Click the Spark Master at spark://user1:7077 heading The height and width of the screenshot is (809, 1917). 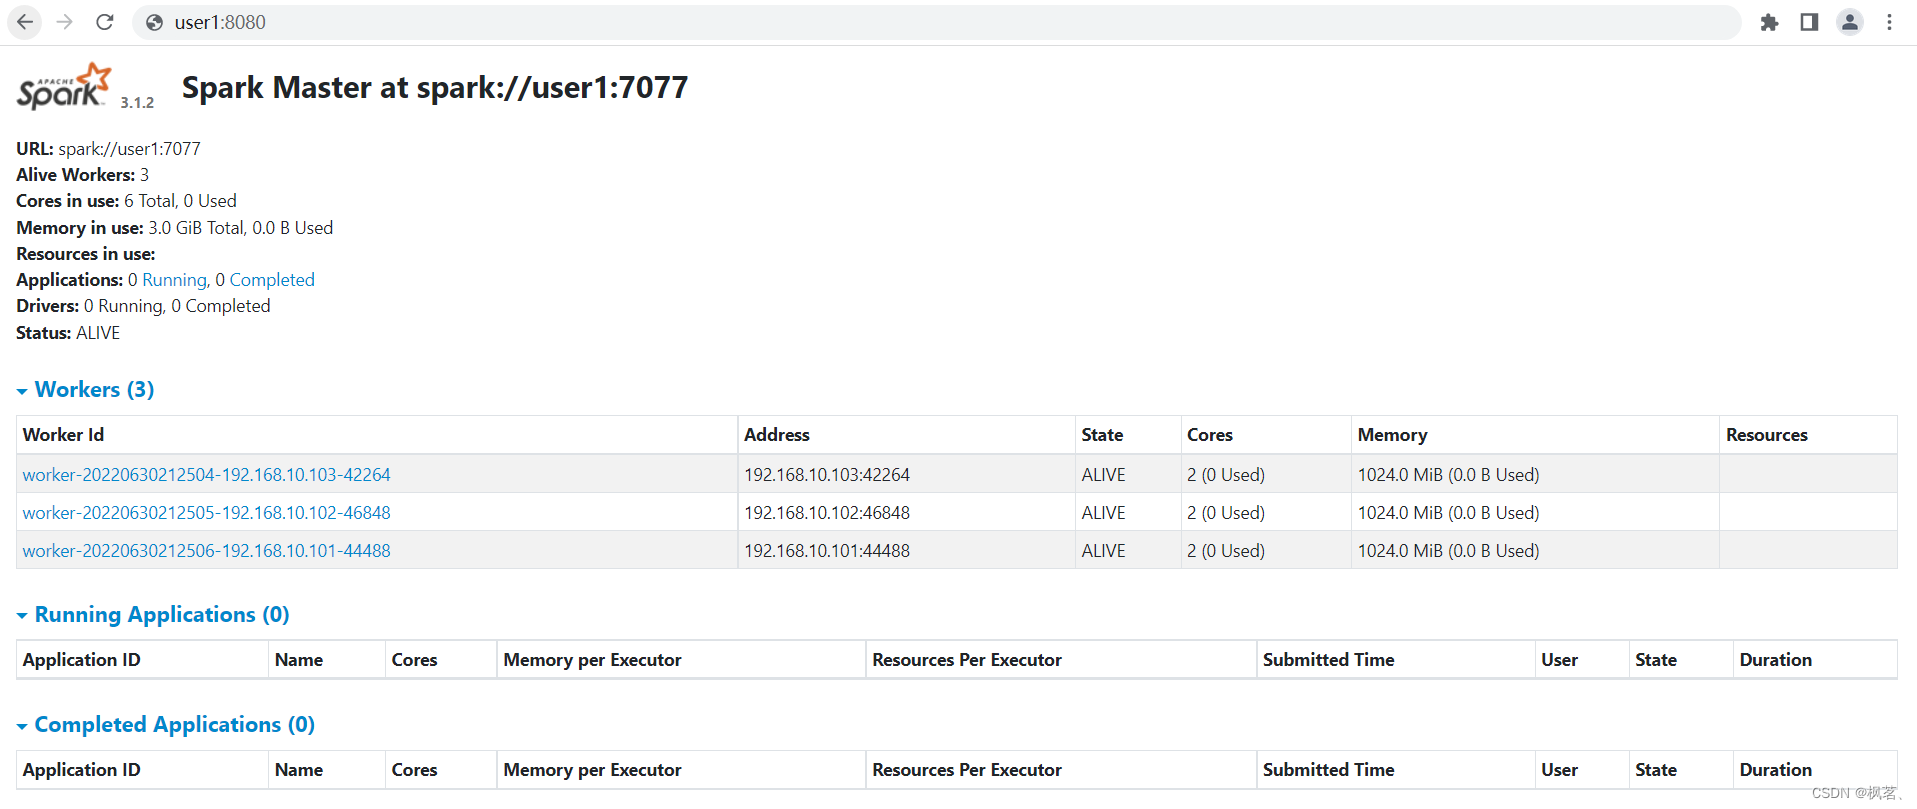pyautogui.click(x=434, y=87)
